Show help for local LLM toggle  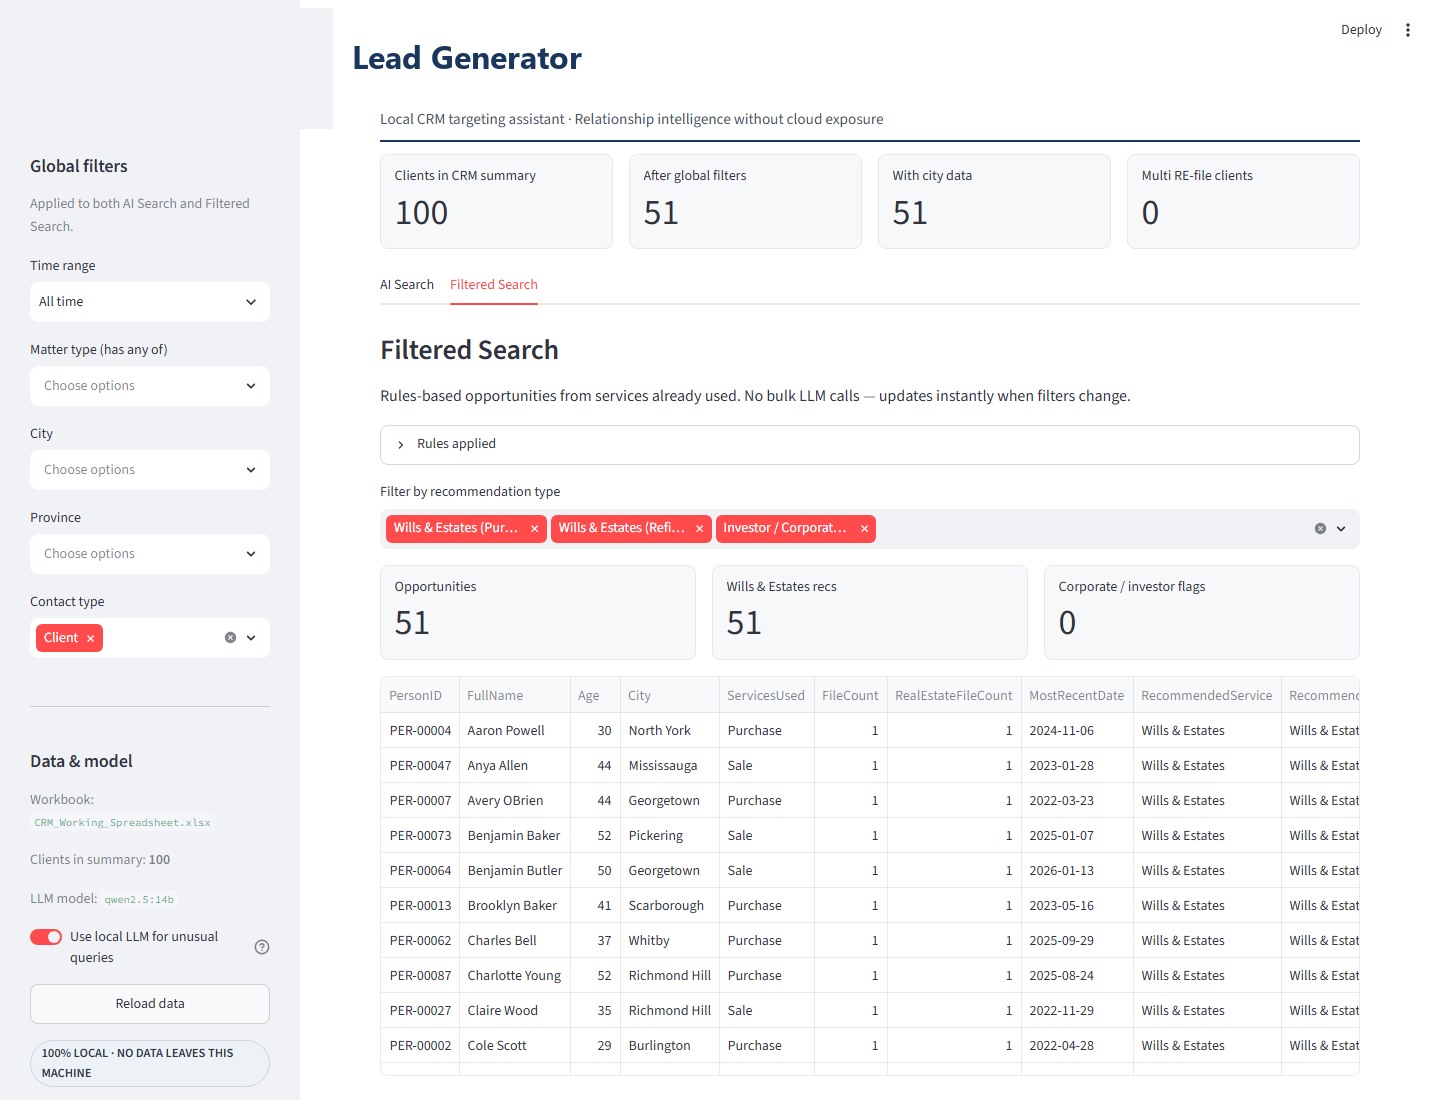click(x=262, y=947)
